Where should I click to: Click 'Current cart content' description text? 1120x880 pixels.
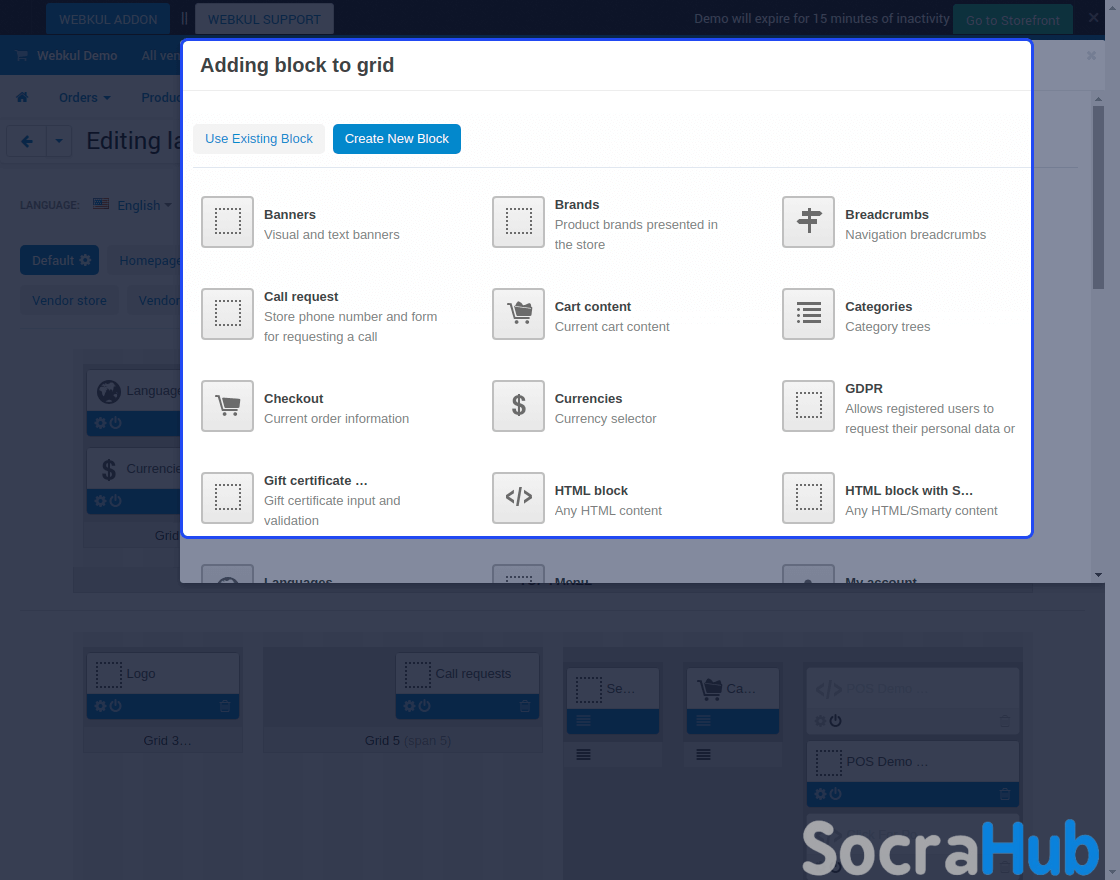(x=611, y=326)
